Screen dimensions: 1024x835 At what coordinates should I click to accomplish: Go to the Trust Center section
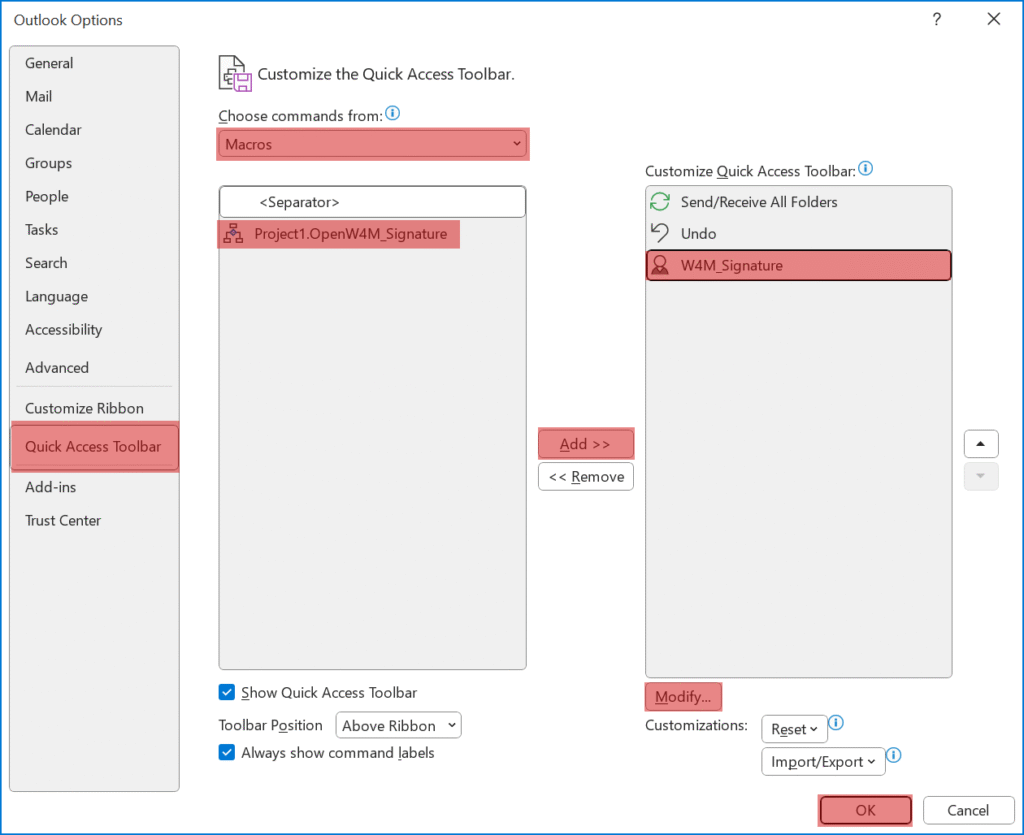coord(63,520)
